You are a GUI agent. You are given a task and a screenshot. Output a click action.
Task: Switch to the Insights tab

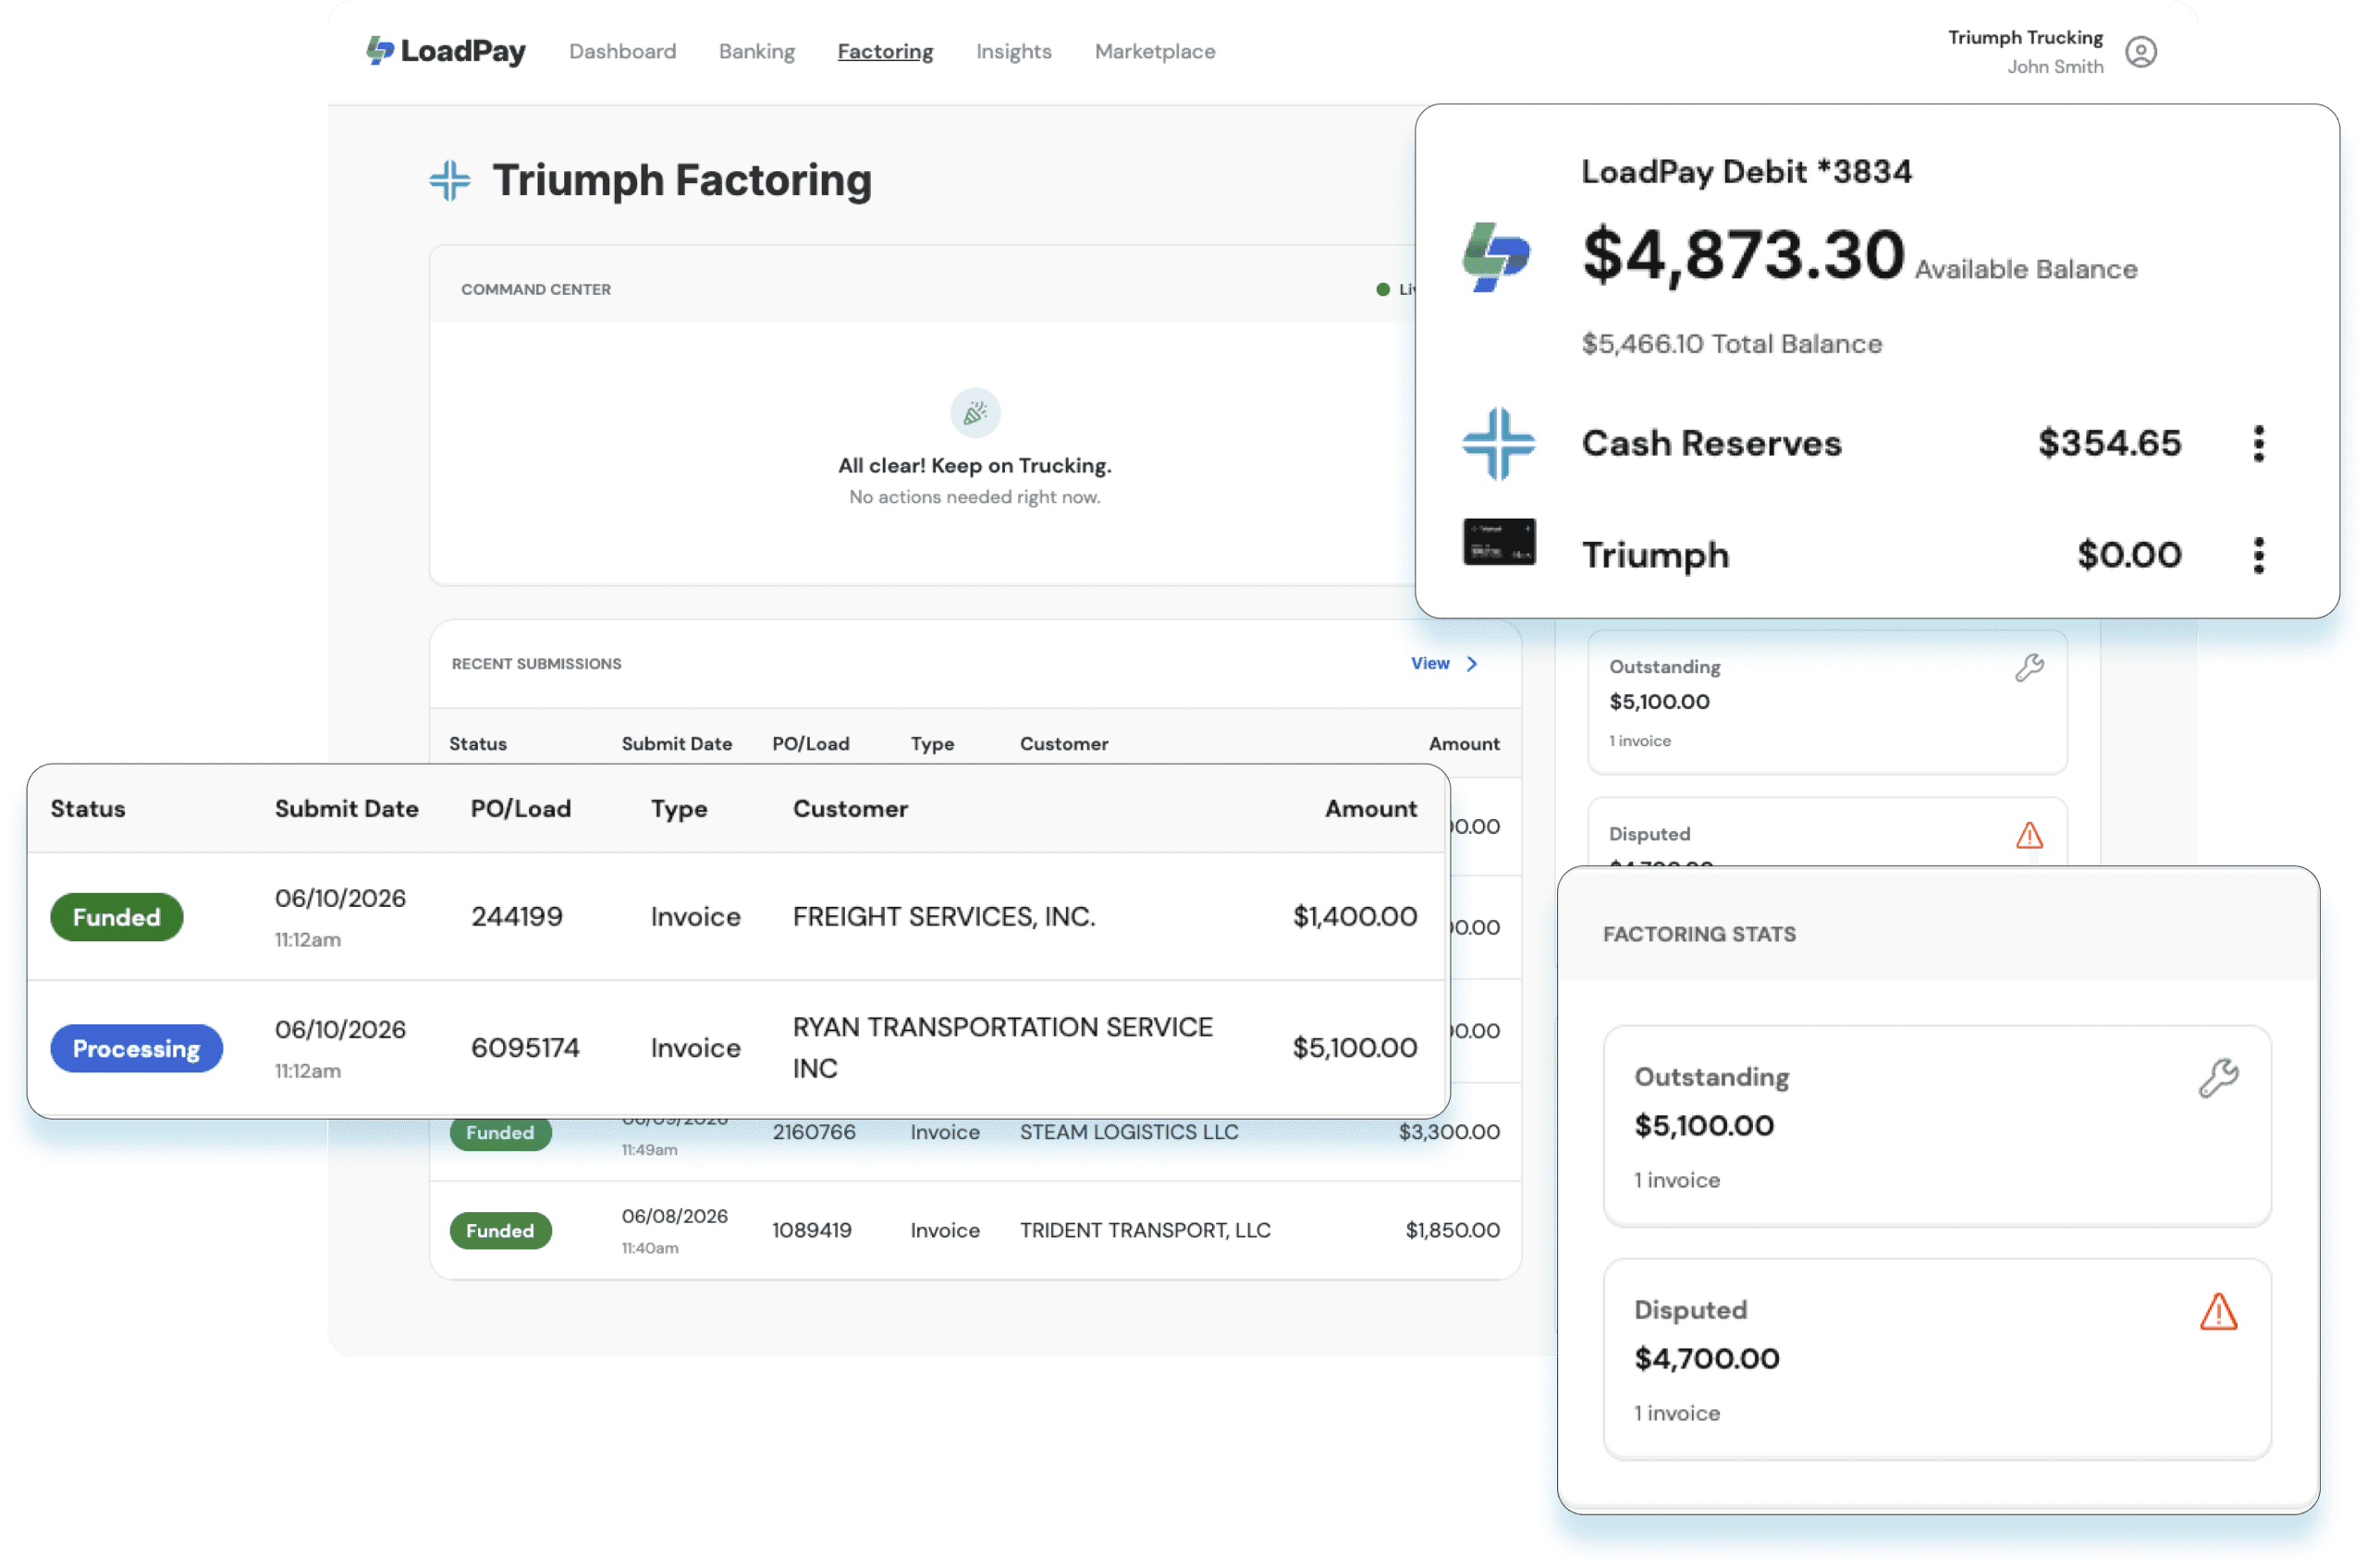pos(1013,51)
